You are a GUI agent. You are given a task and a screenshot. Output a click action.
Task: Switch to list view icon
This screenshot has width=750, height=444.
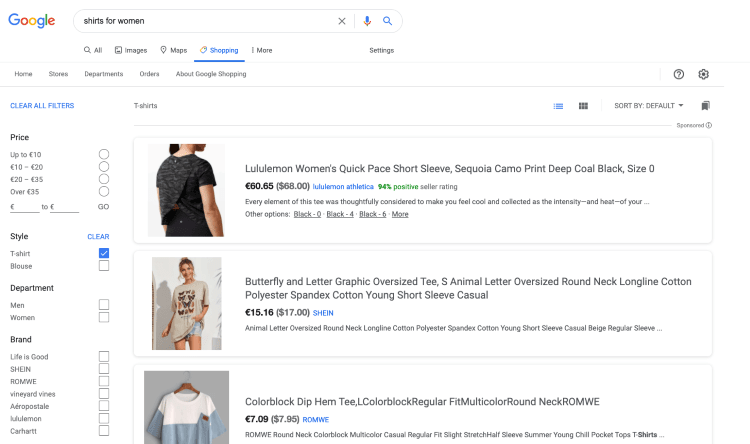click(558, 106)
